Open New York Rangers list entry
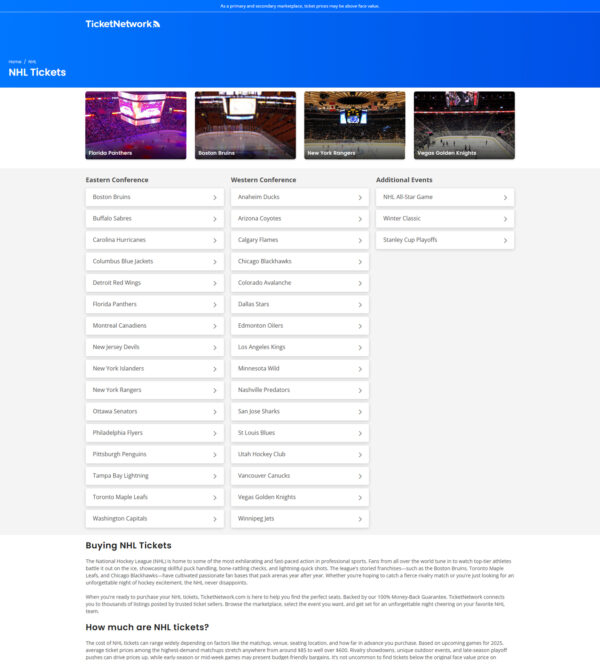The image size is (600, 667). [154, 390]
